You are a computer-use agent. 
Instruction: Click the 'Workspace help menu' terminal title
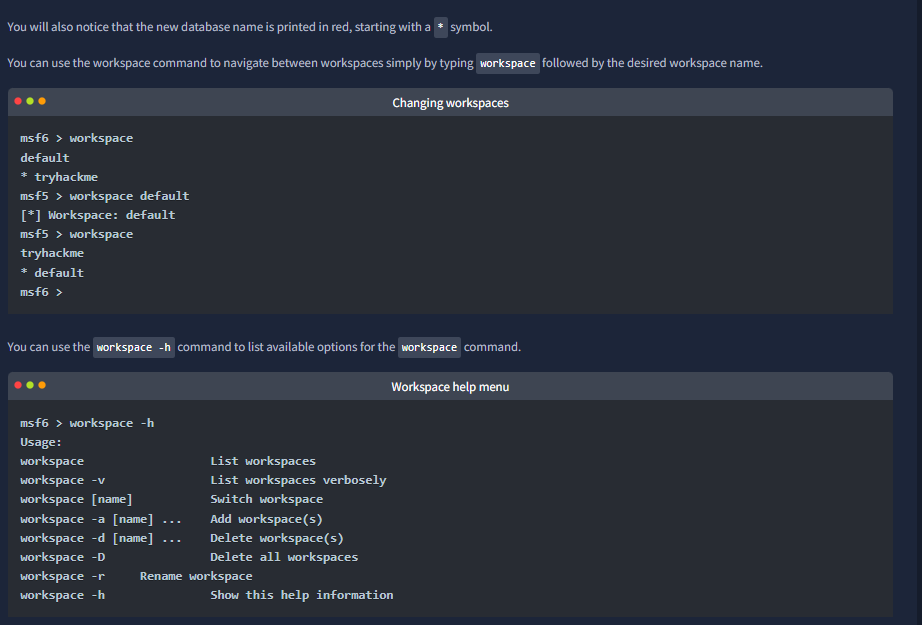pyautogui.click(x=450, y=387)
